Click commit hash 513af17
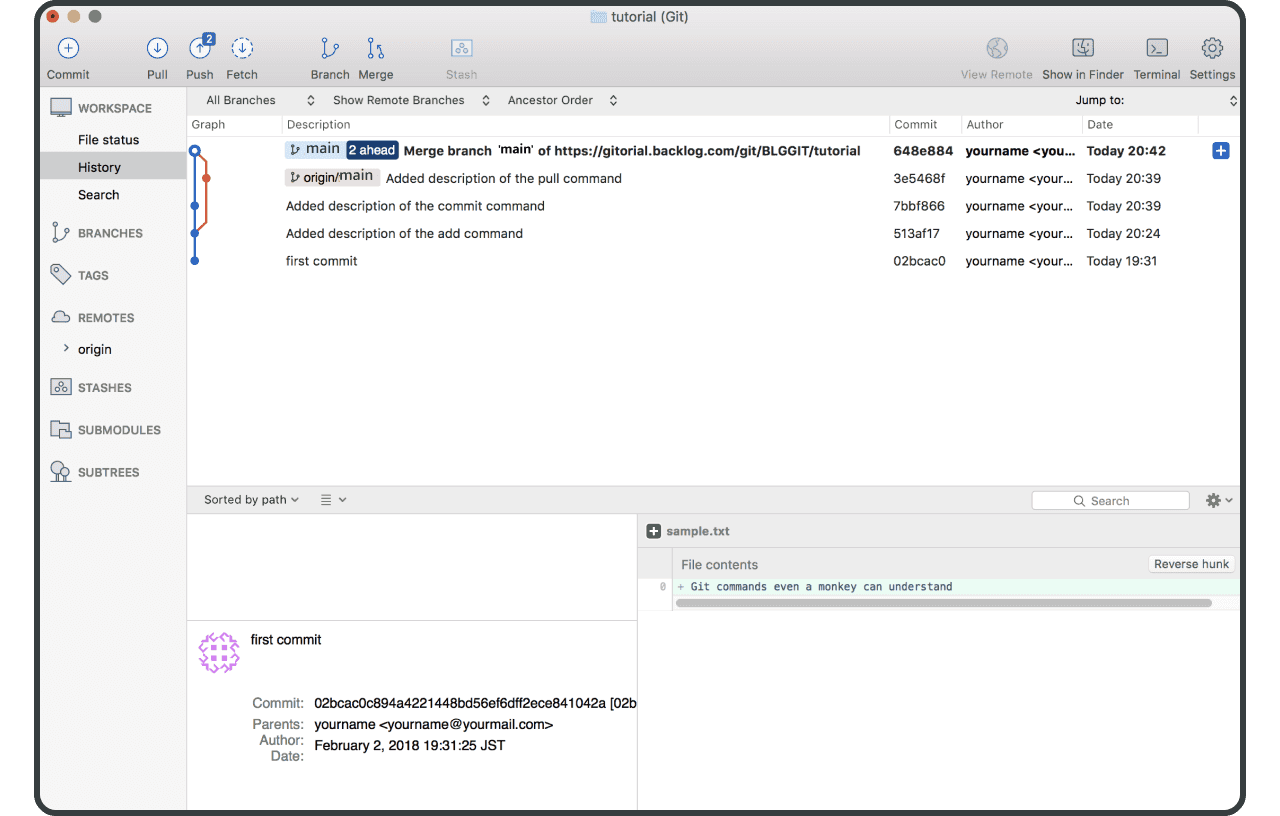 pyautogui.click(x=916, y=233)
